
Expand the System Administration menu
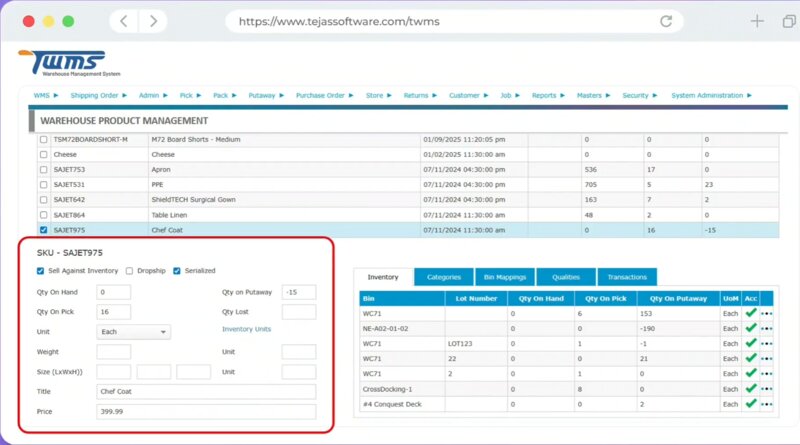point(711,96)
